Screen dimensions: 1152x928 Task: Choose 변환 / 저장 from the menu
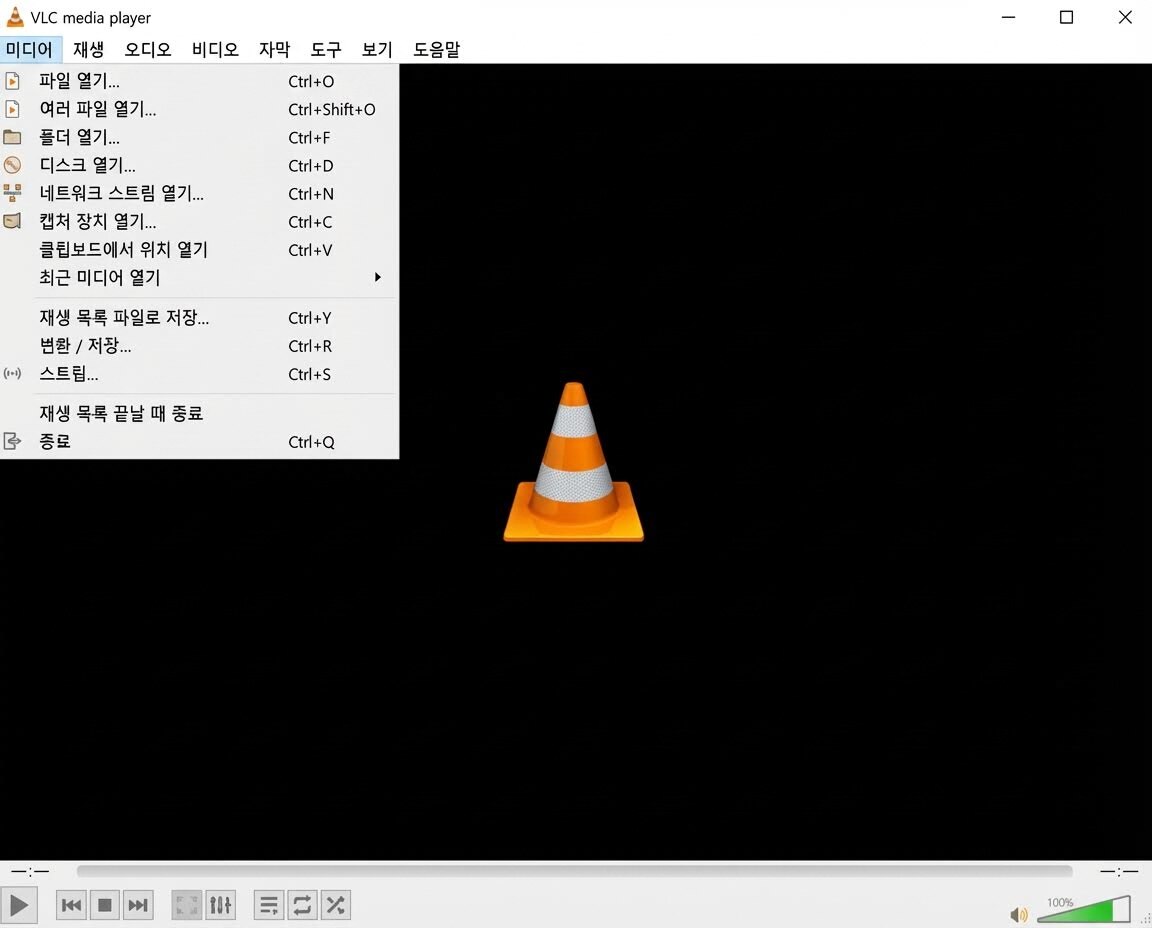83,346
